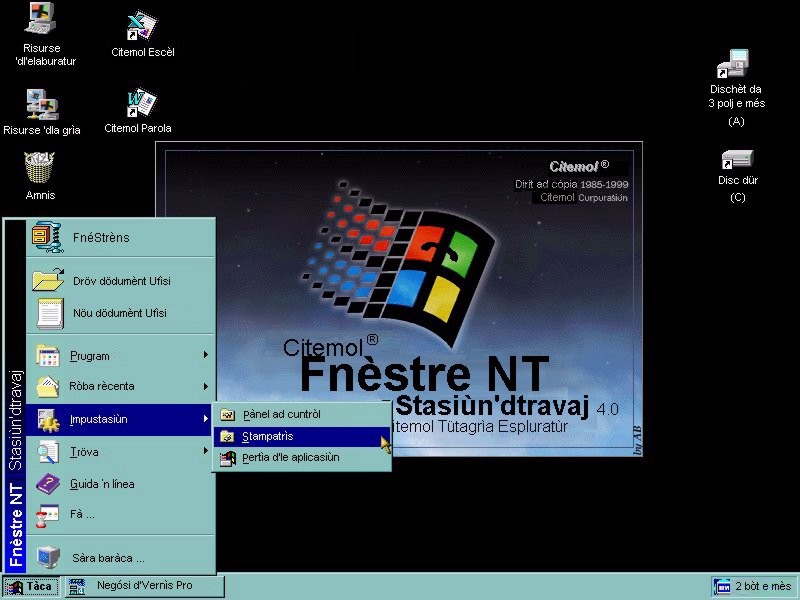Click the Fnèstre NT splash screen image

point(399,298)
